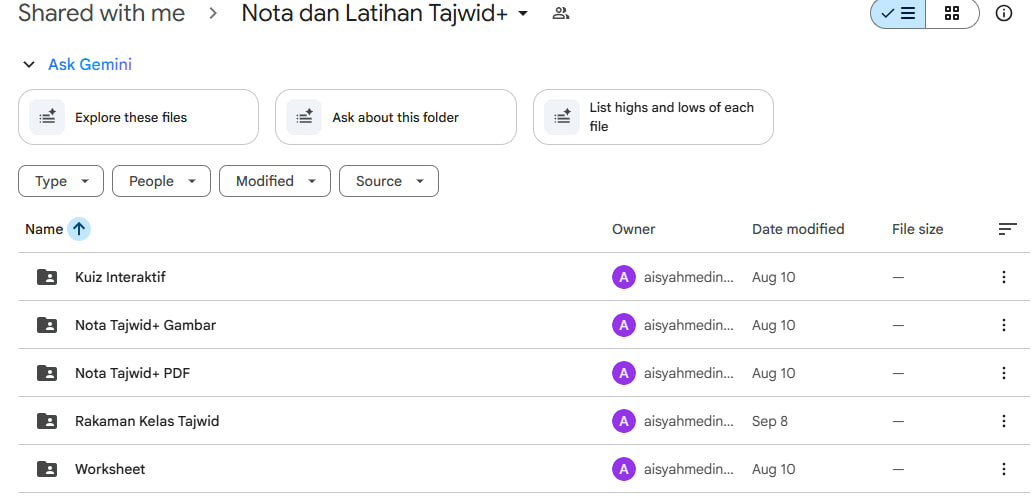Click the shared folder people icon

click(x=560, y=14)
